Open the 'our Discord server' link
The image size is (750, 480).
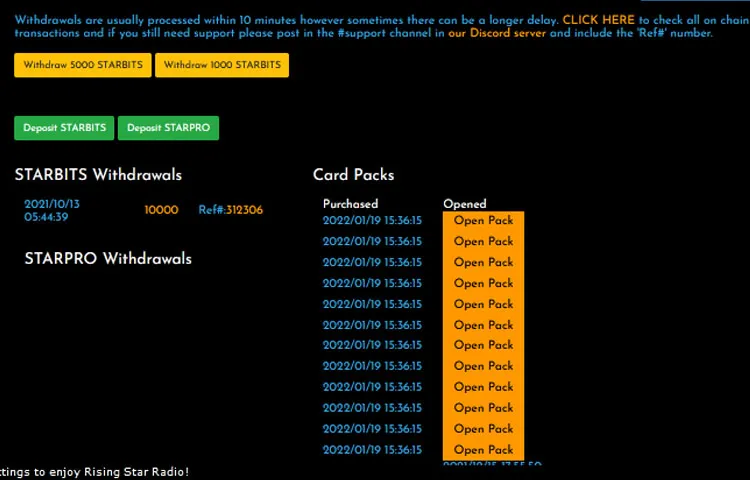[x=496, y=33]
